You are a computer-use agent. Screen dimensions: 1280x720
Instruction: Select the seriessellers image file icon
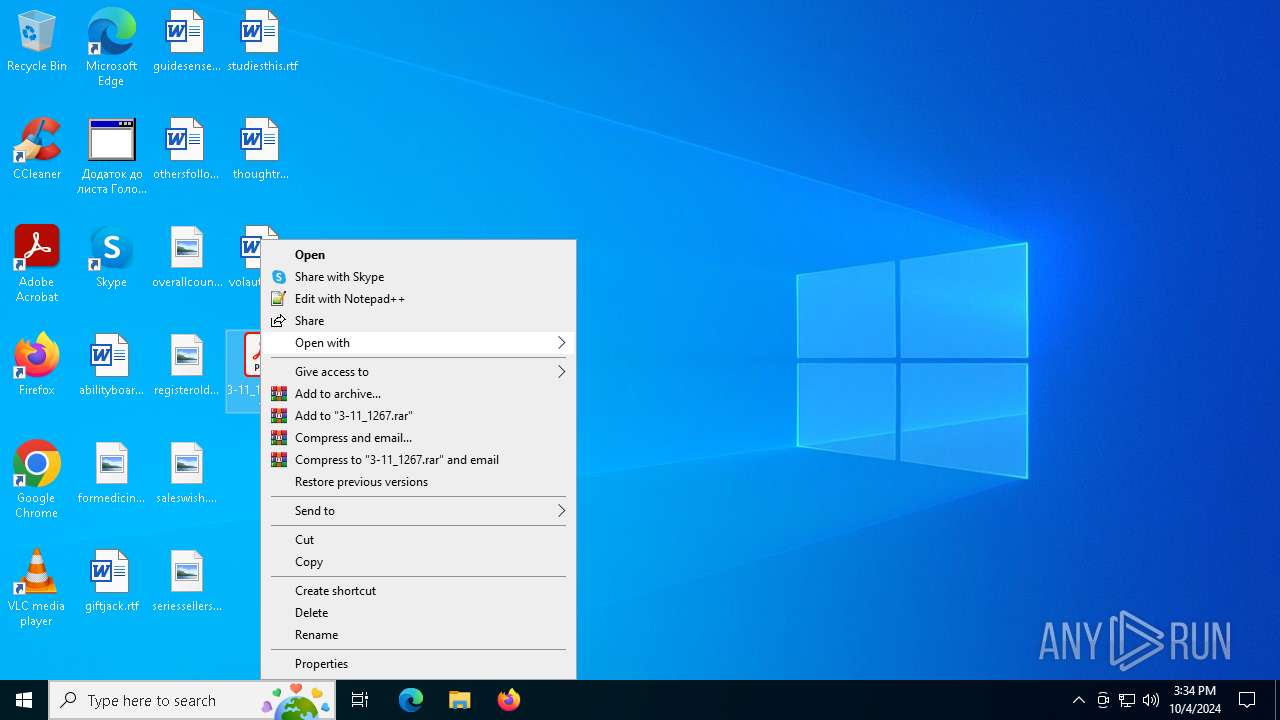coord(186,582)
